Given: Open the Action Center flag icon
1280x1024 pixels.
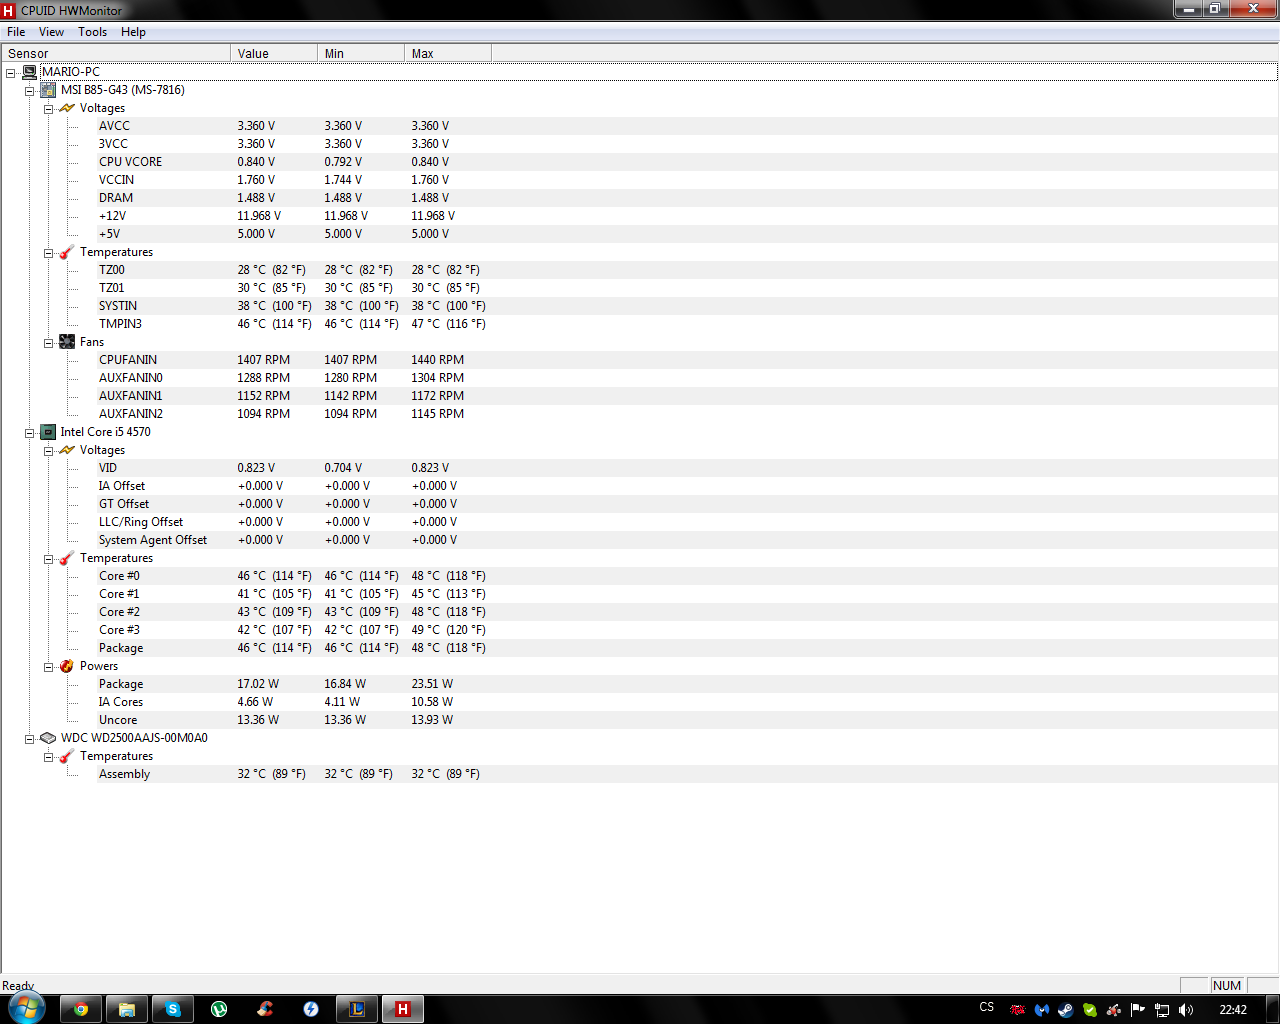Looking at the screenshot, I should [1138, 1010].
